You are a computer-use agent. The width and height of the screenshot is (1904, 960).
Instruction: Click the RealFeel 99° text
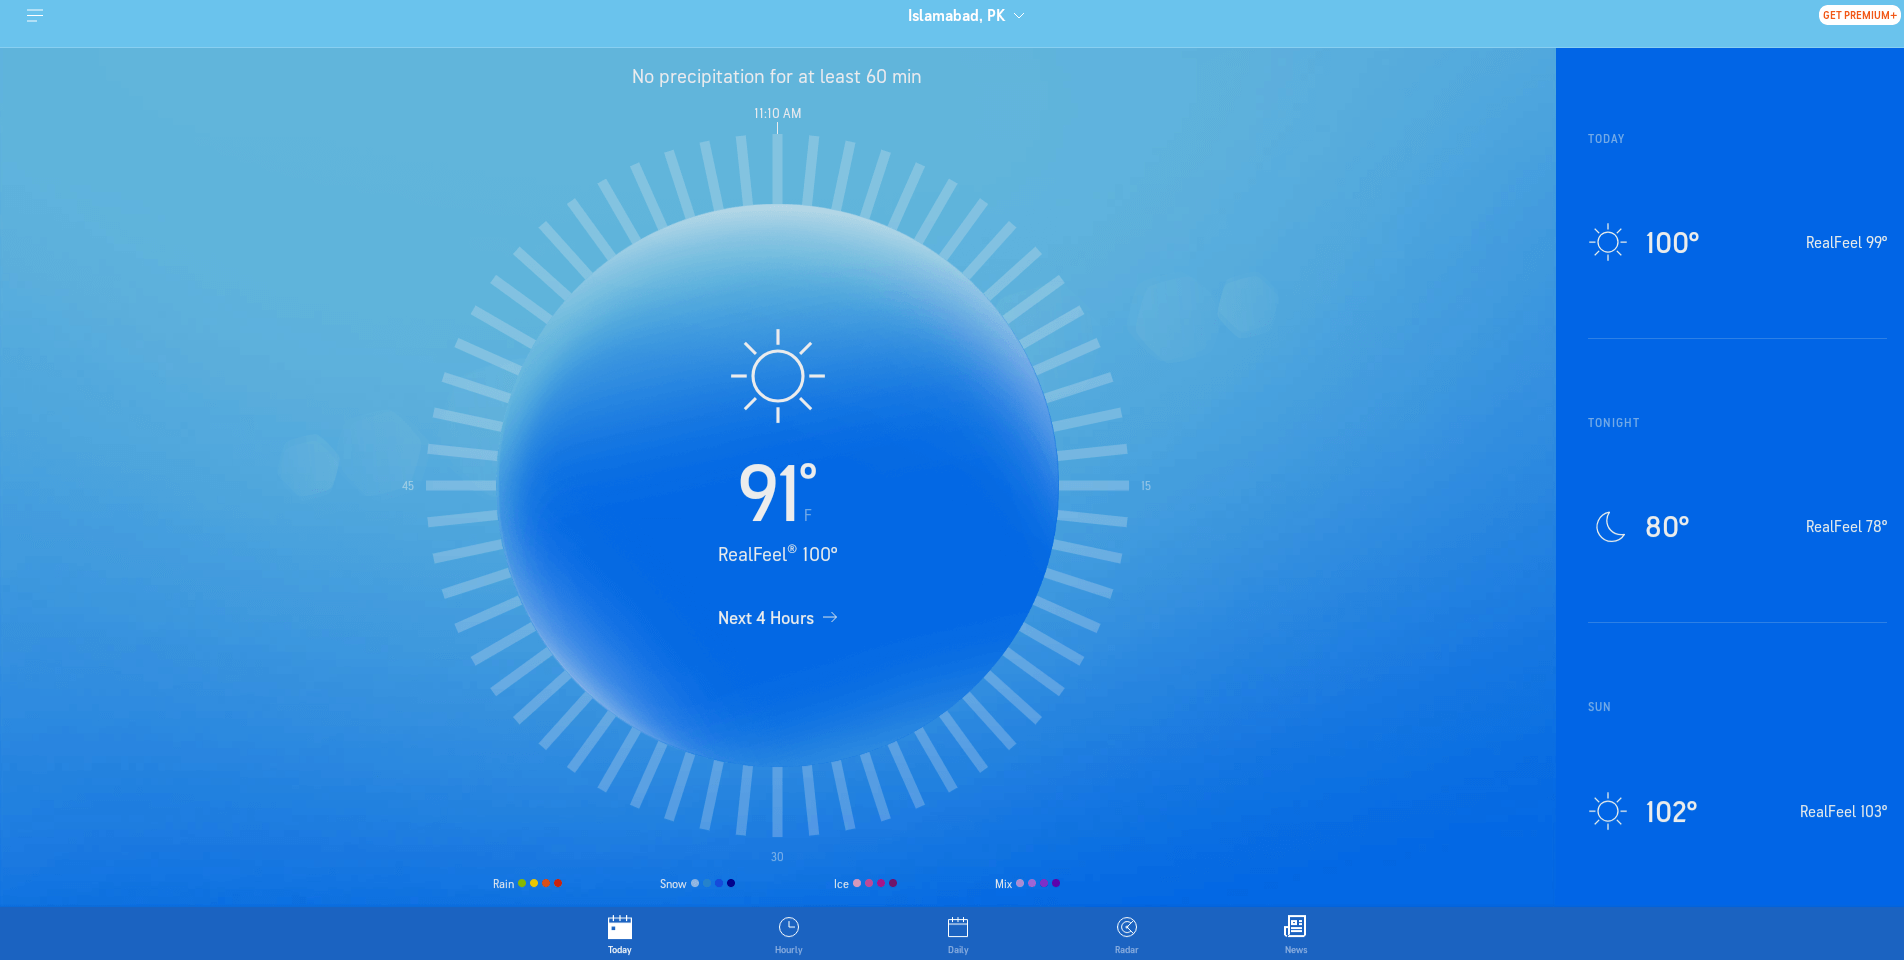[x=1846, y=242]
